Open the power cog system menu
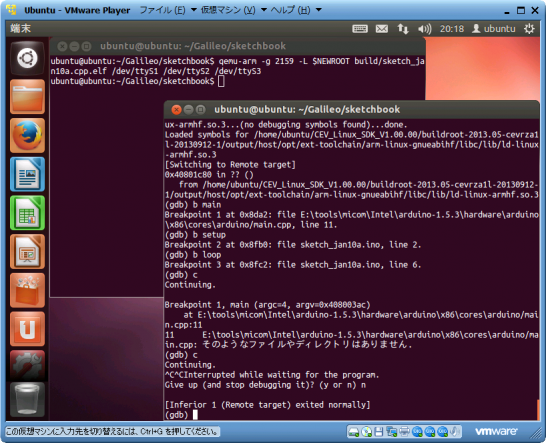 pyautogui.click(x=529, y=29)
